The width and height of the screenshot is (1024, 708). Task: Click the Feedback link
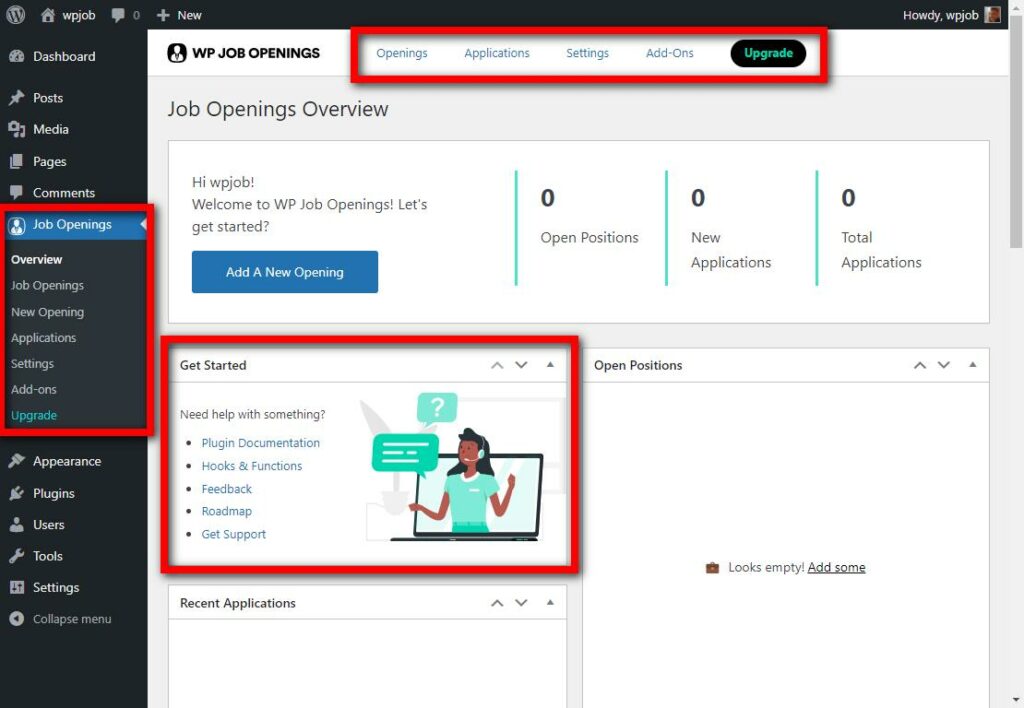(x=226, y=489)
